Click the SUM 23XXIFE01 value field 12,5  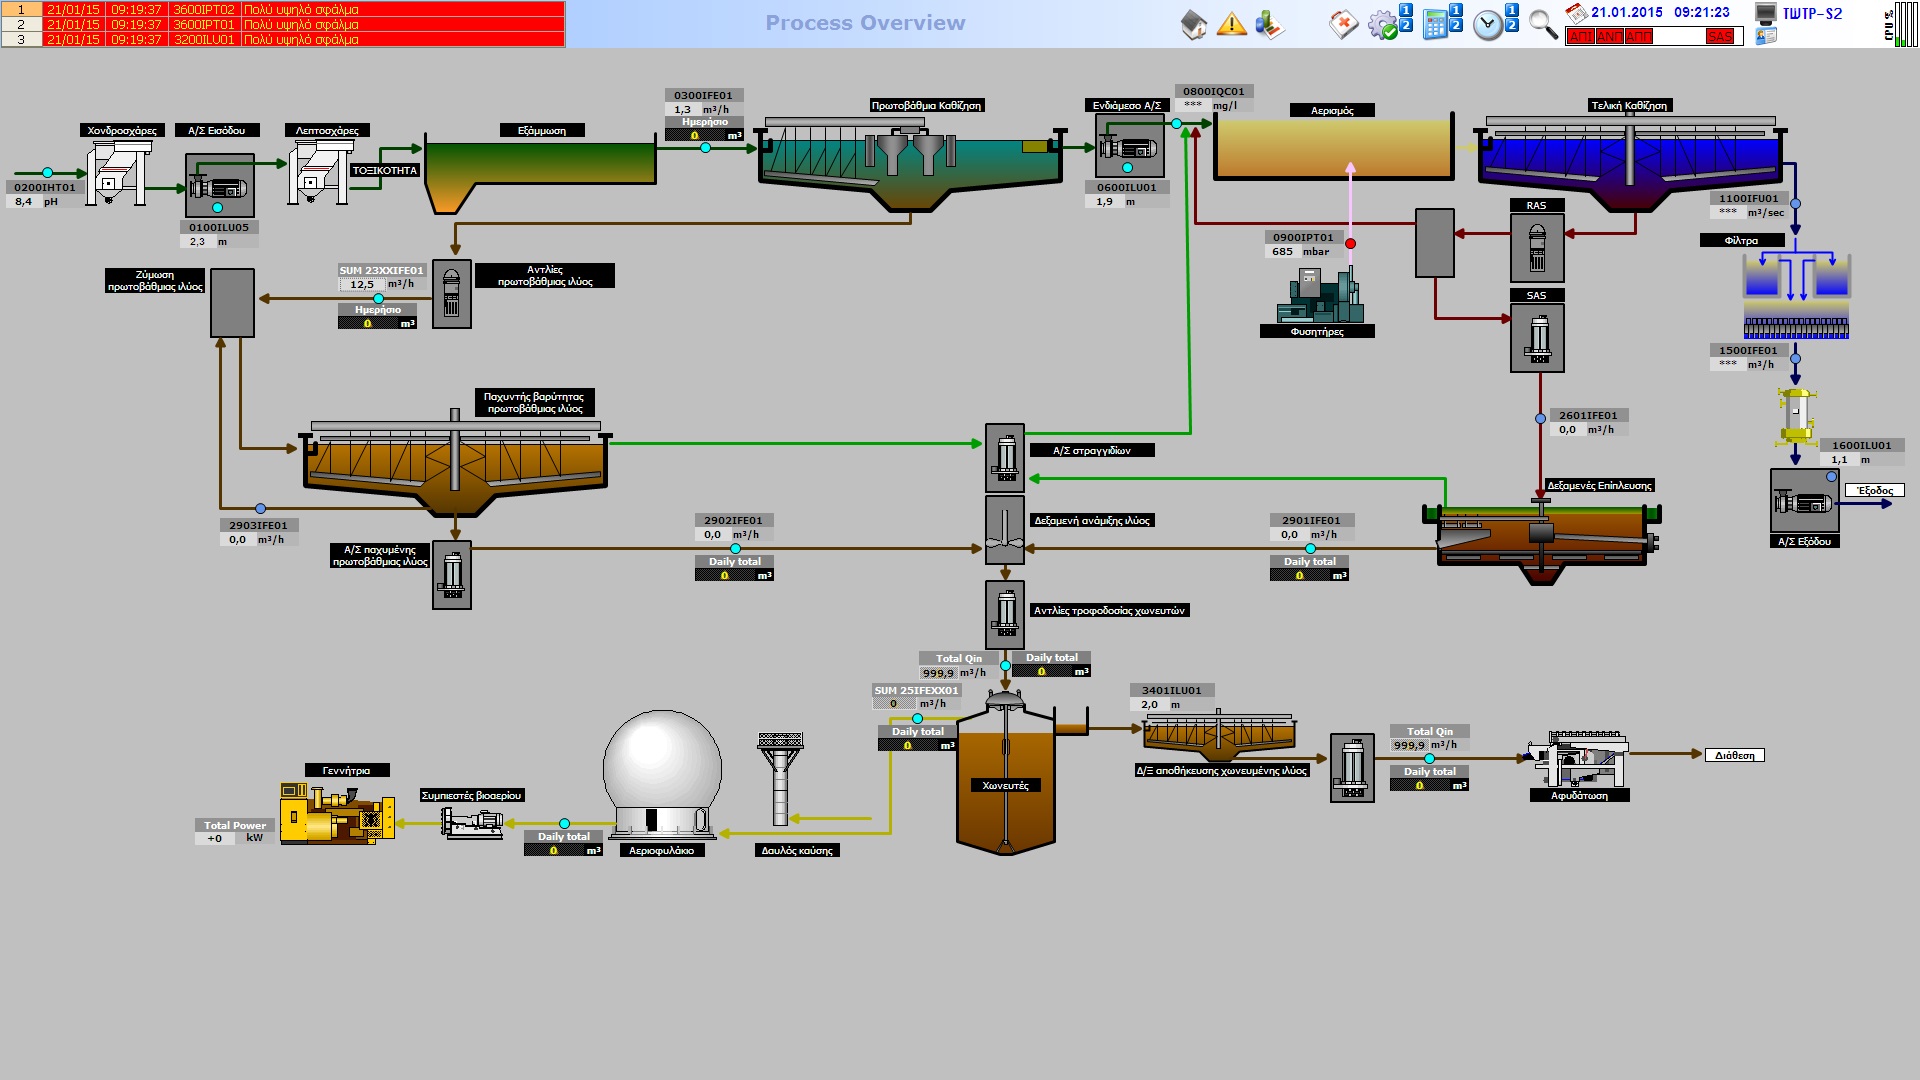pos(362,285)
